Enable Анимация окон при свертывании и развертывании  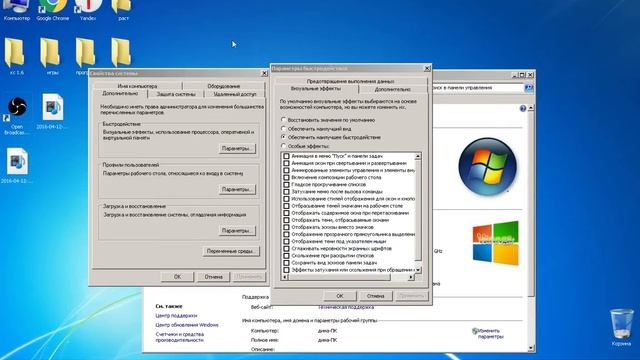tap(287, 163)
